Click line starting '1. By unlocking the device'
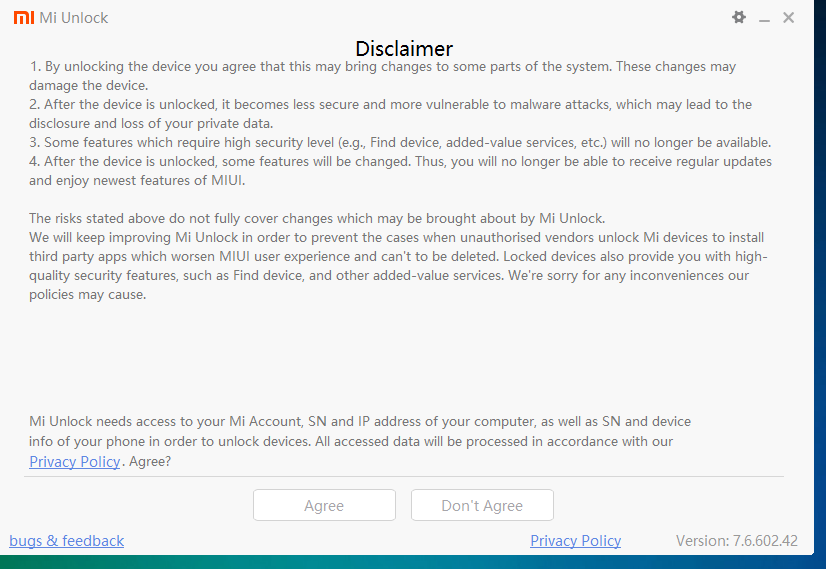Screen dimensions: 826x569 [382, 66]
